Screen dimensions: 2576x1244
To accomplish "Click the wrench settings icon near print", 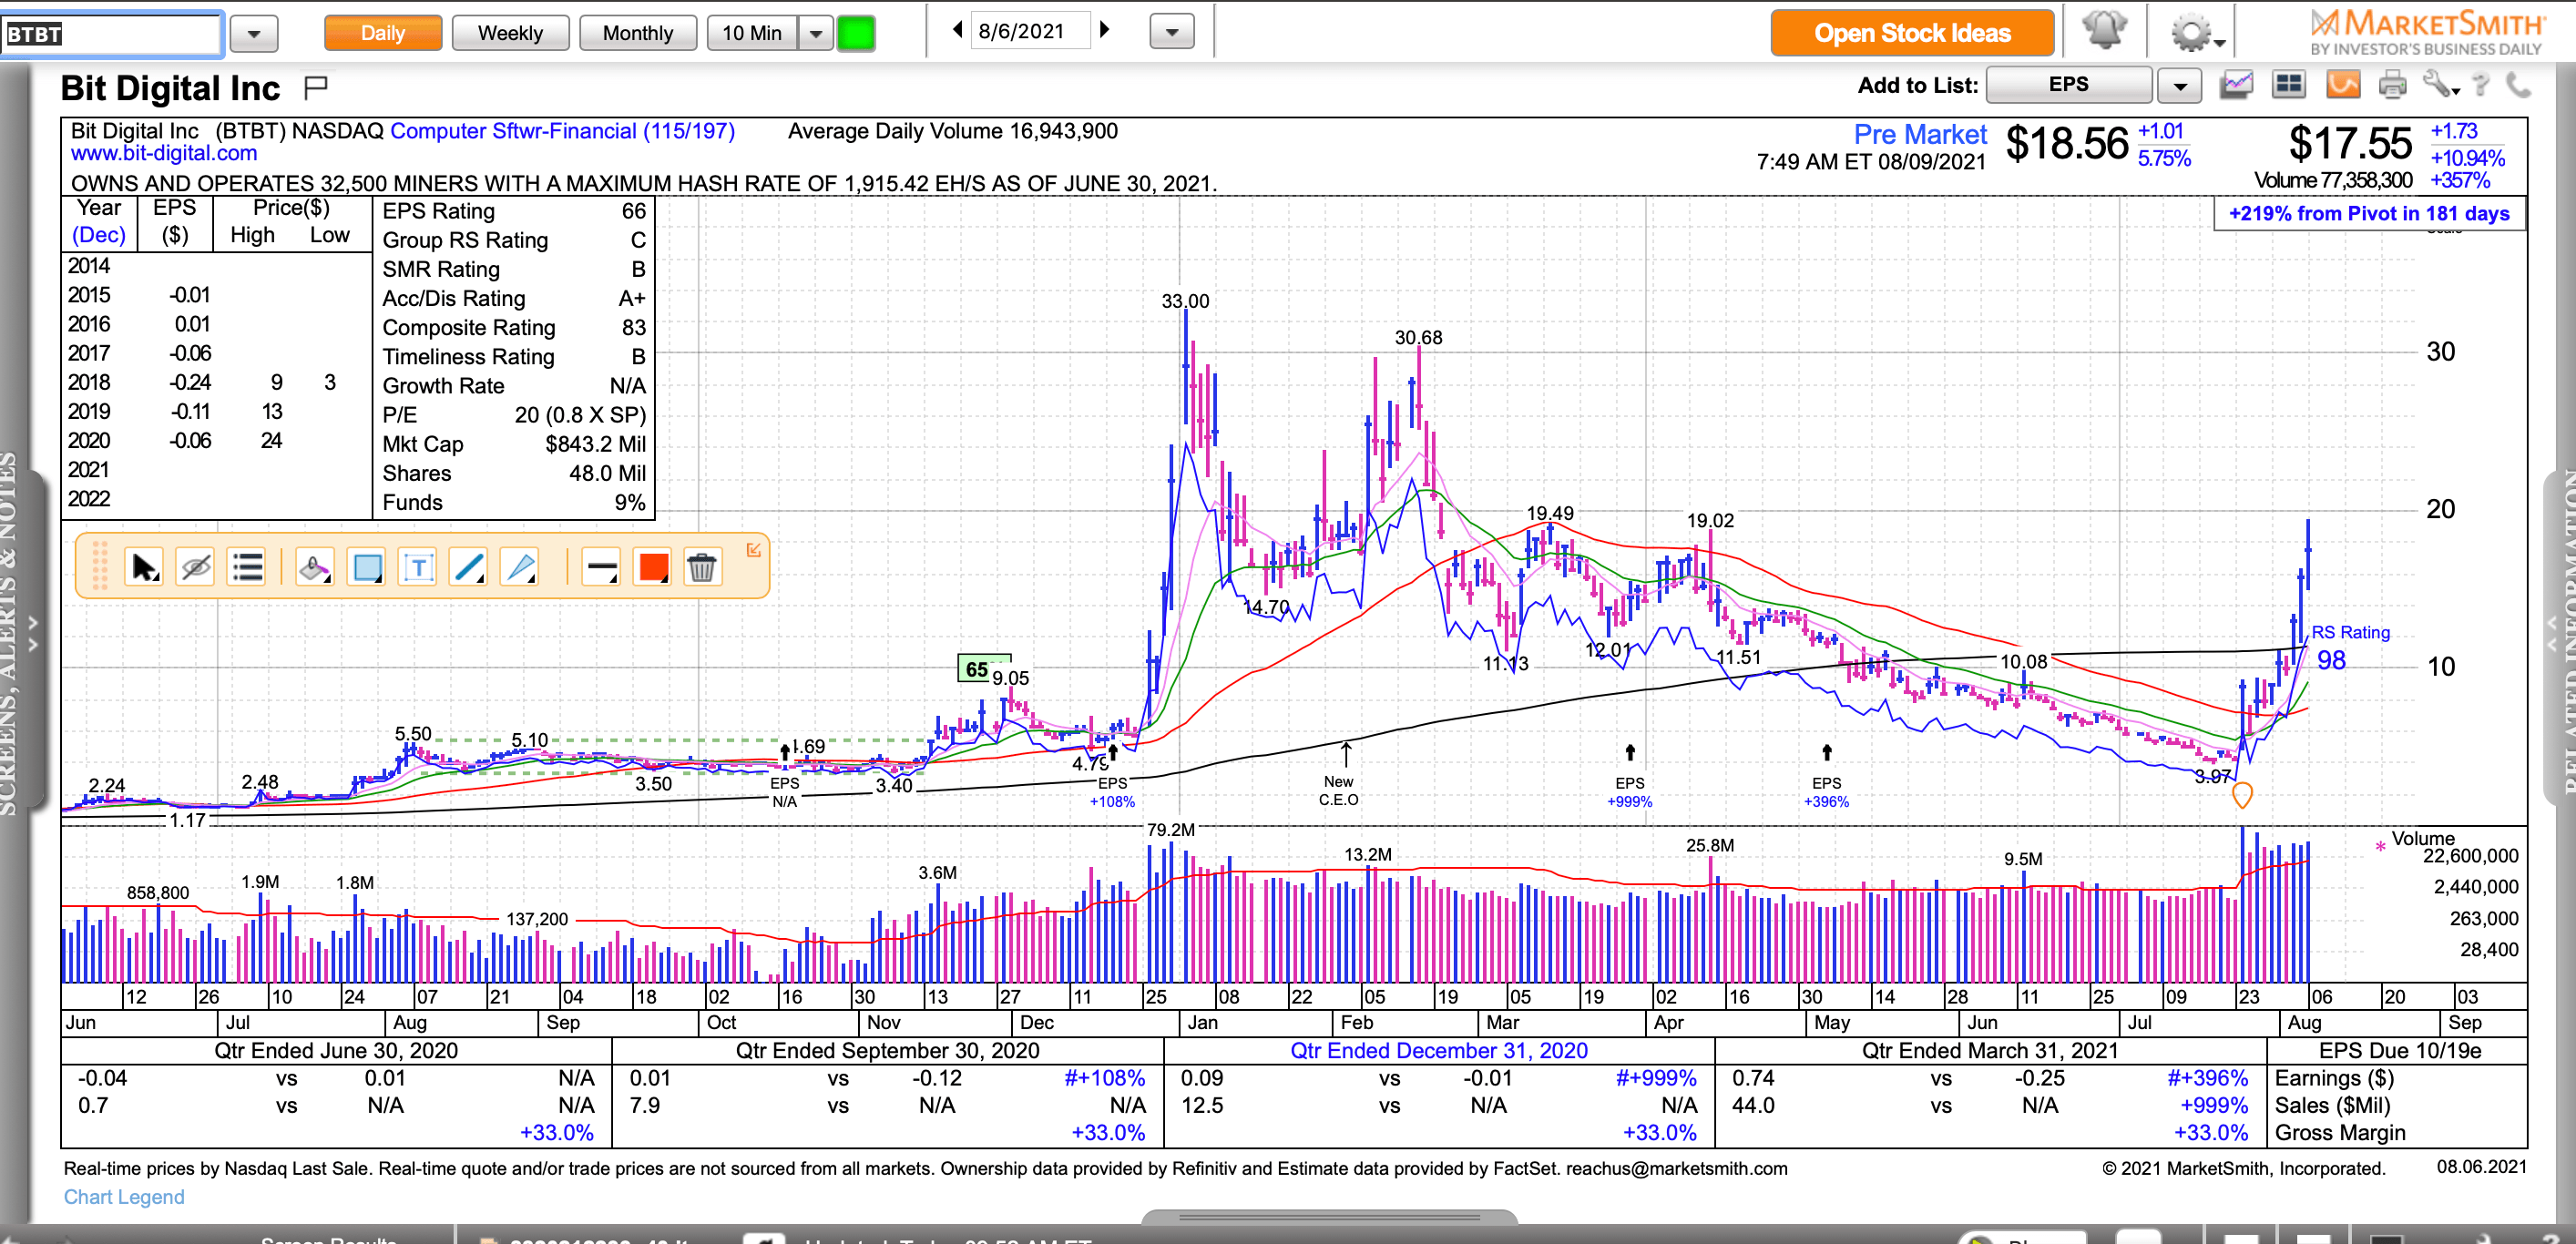I will (2440, 86).
